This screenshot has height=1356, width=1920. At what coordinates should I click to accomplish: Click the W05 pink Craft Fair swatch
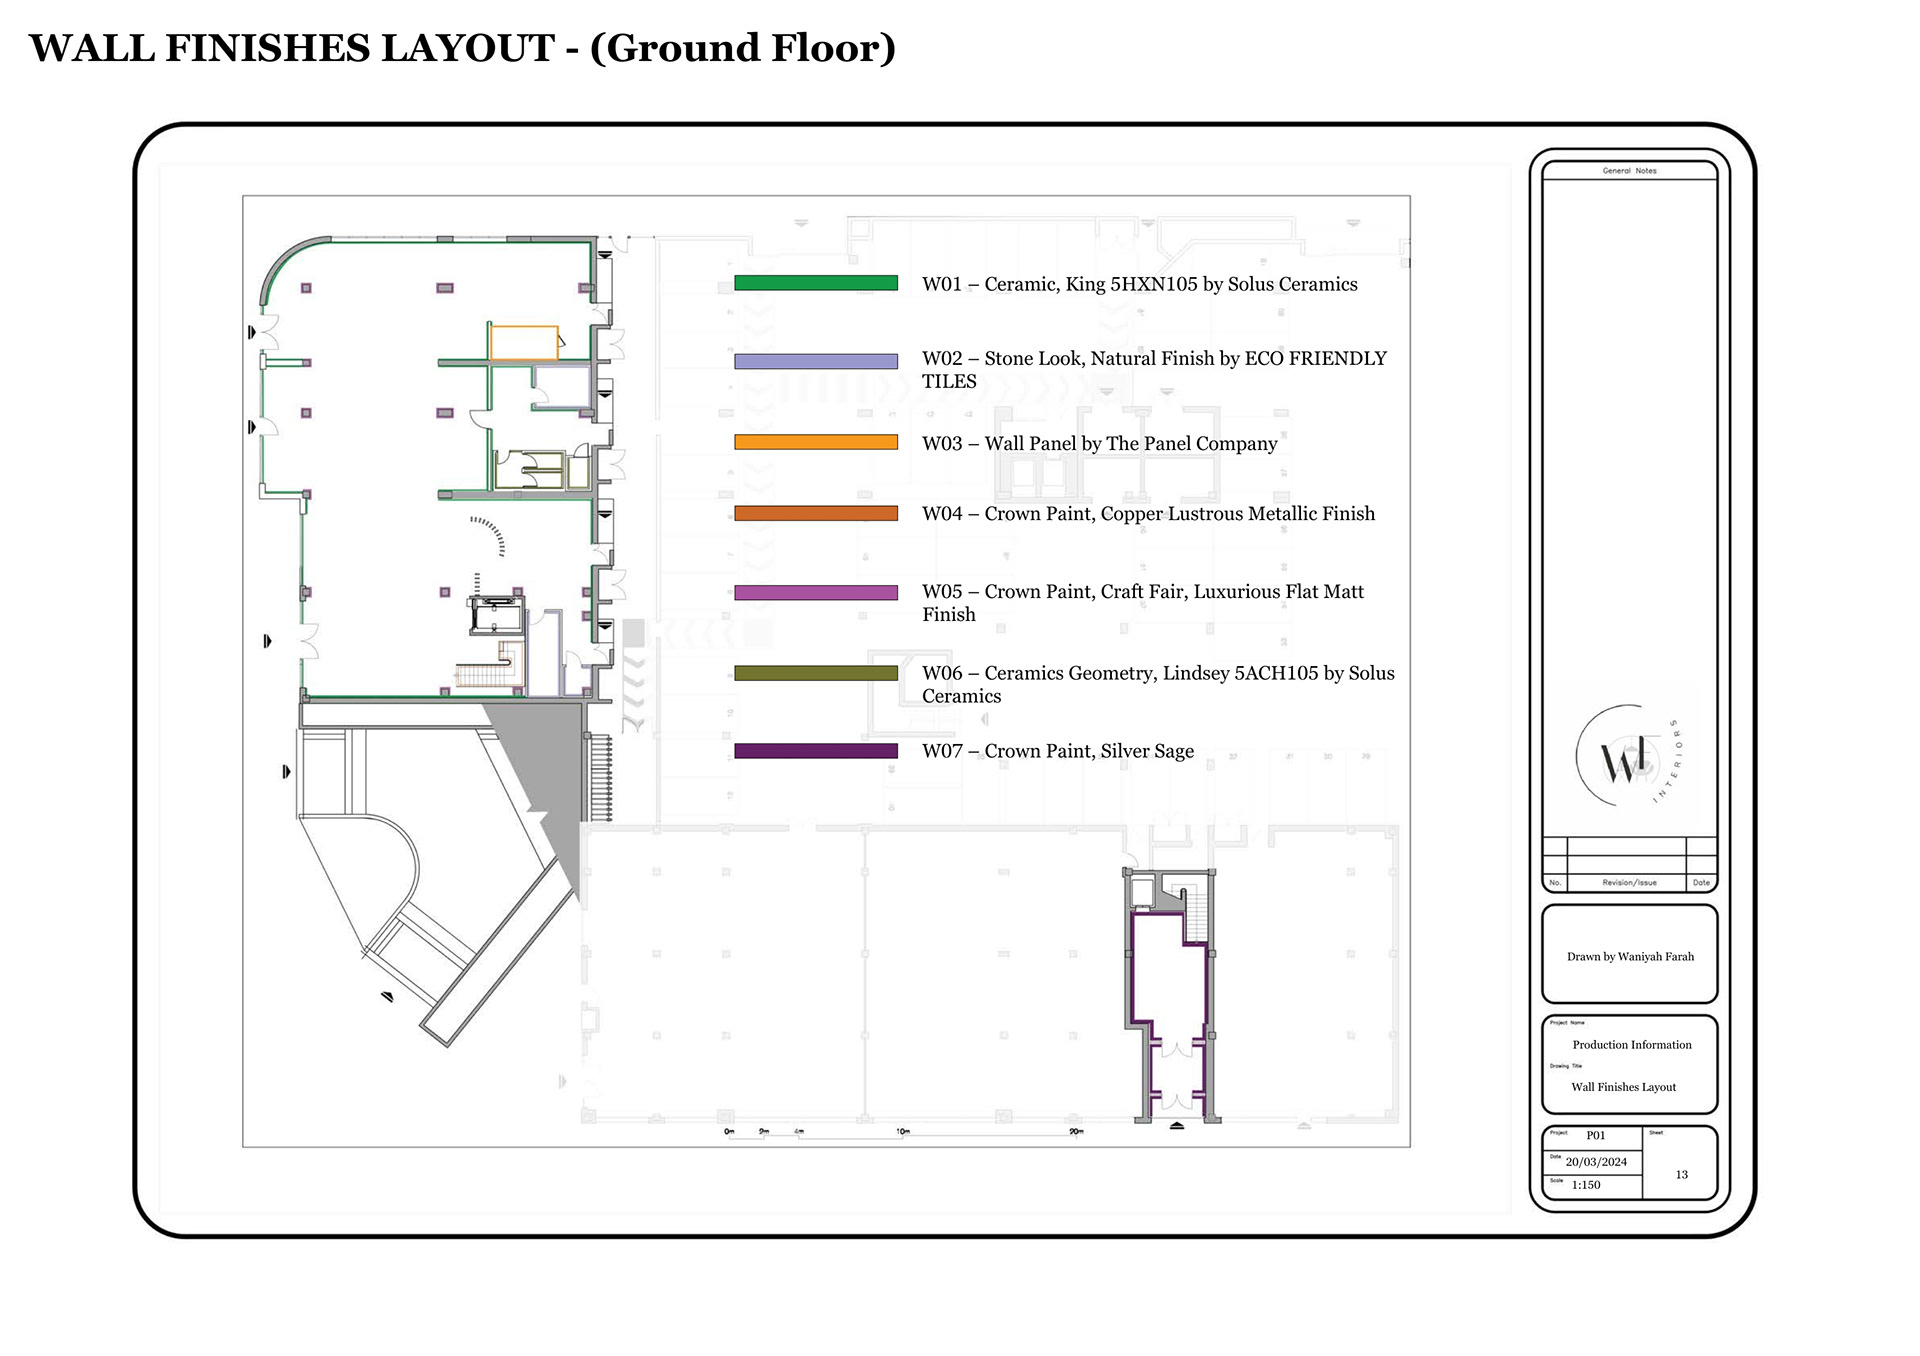coord(815,593)
